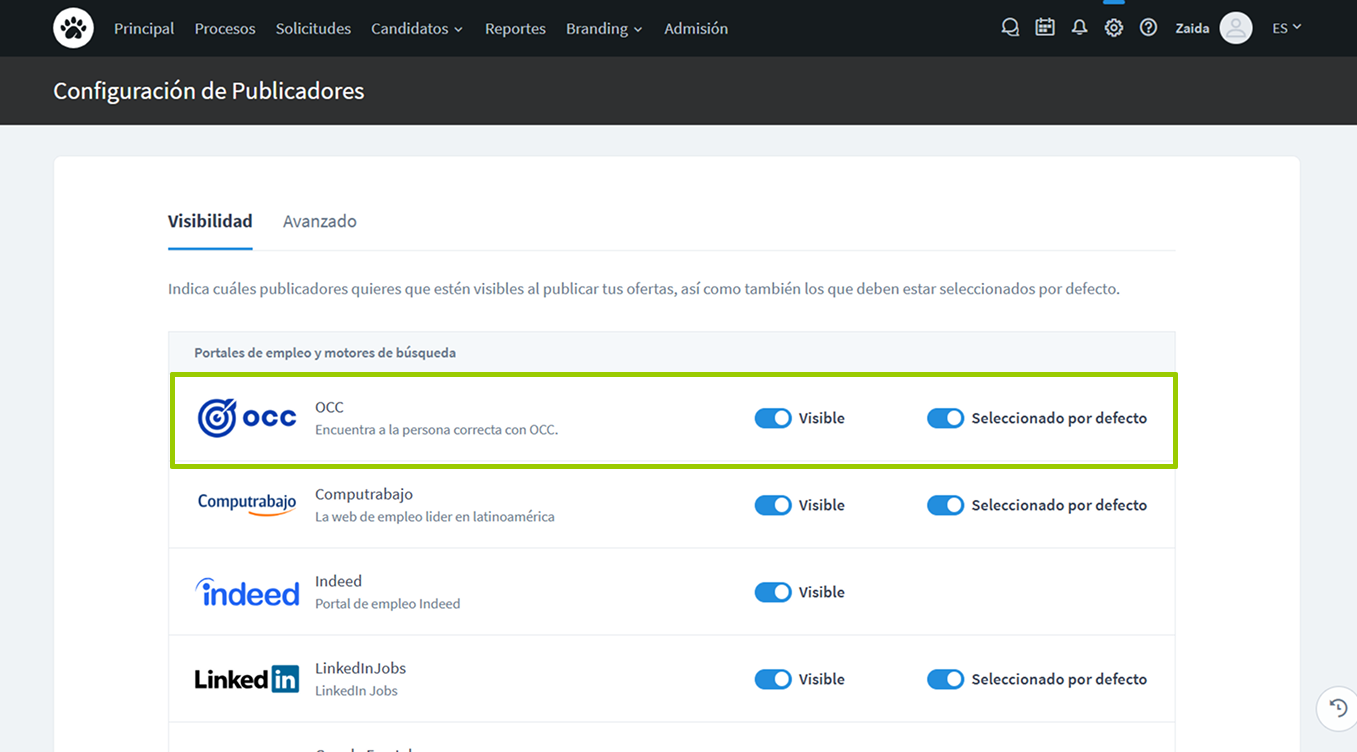Open settings with the gear icon
The width and height of the screenshot is (1357, 752).
(1113, 27)
